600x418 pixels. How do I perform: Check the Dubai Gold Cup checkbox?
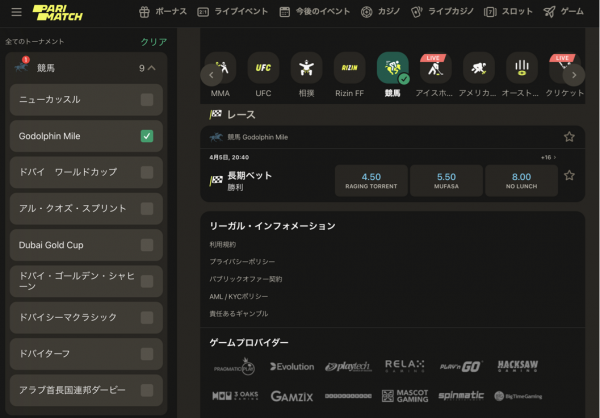pyautogui.click(x=147, y=245)
